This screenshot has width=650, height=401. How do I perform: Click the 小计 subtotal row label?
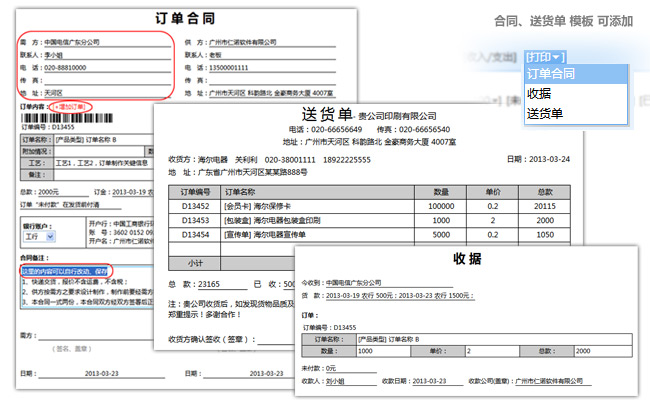click(x=195, y=263)
